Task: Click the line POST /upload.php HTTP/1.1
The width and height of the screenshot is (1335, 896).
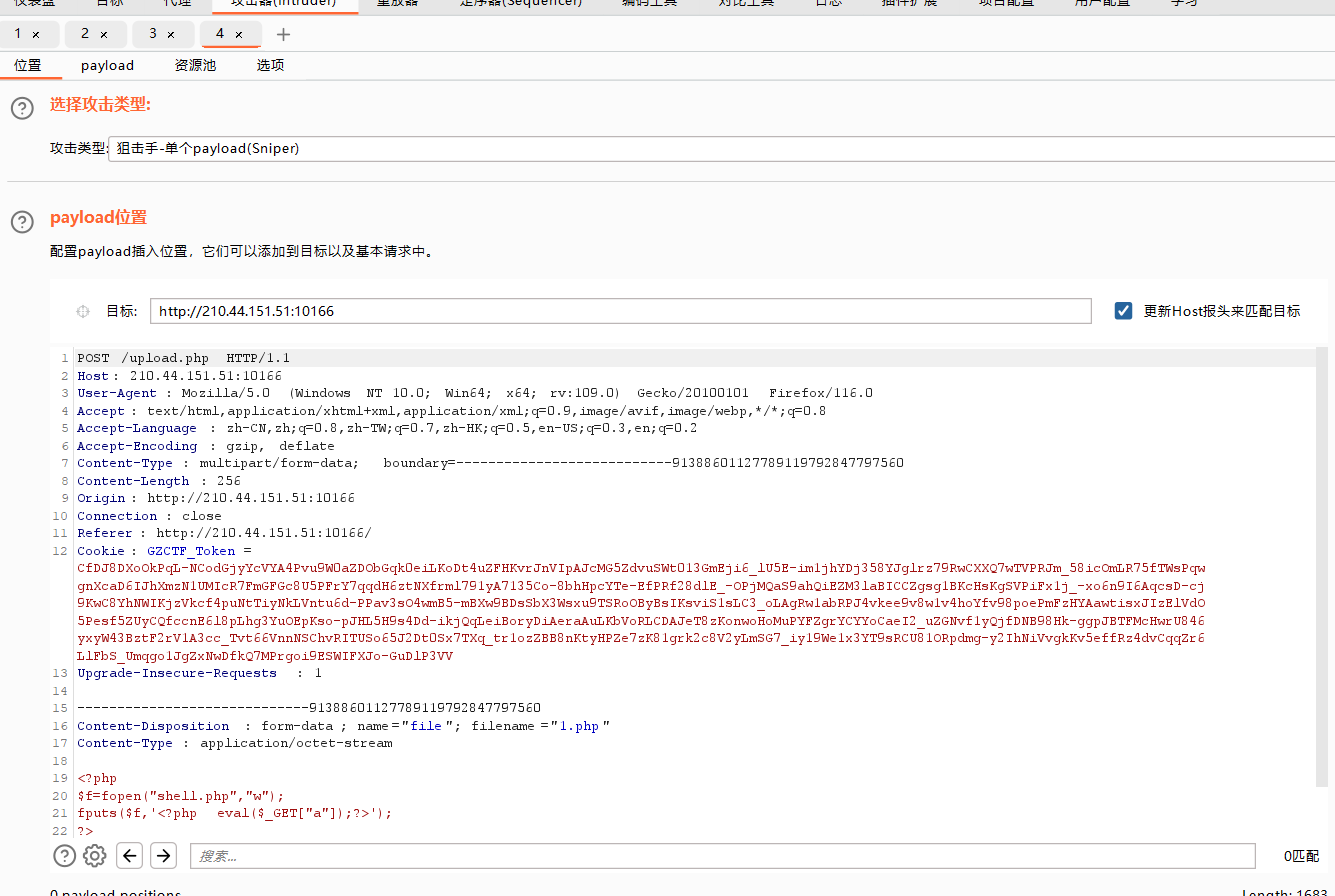Action: pos(182,358)
